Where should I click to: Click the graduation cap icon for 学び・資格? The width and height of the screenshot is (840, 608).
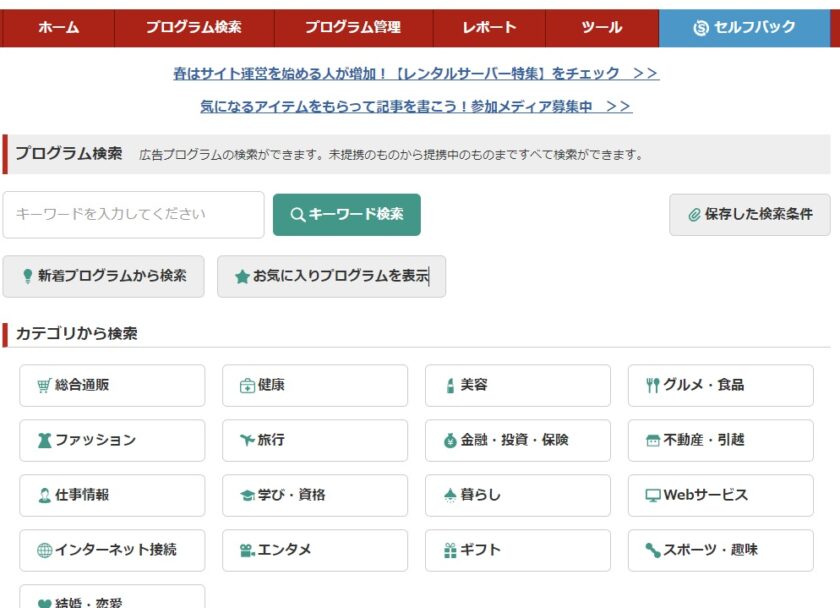247,495
